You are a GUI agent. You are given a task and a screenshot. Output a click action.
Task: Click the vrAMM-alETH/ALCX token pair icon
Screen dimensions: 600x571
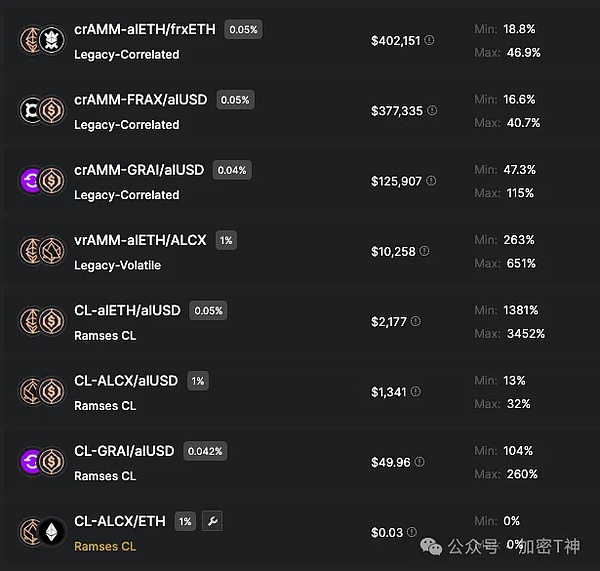(41, 251)
